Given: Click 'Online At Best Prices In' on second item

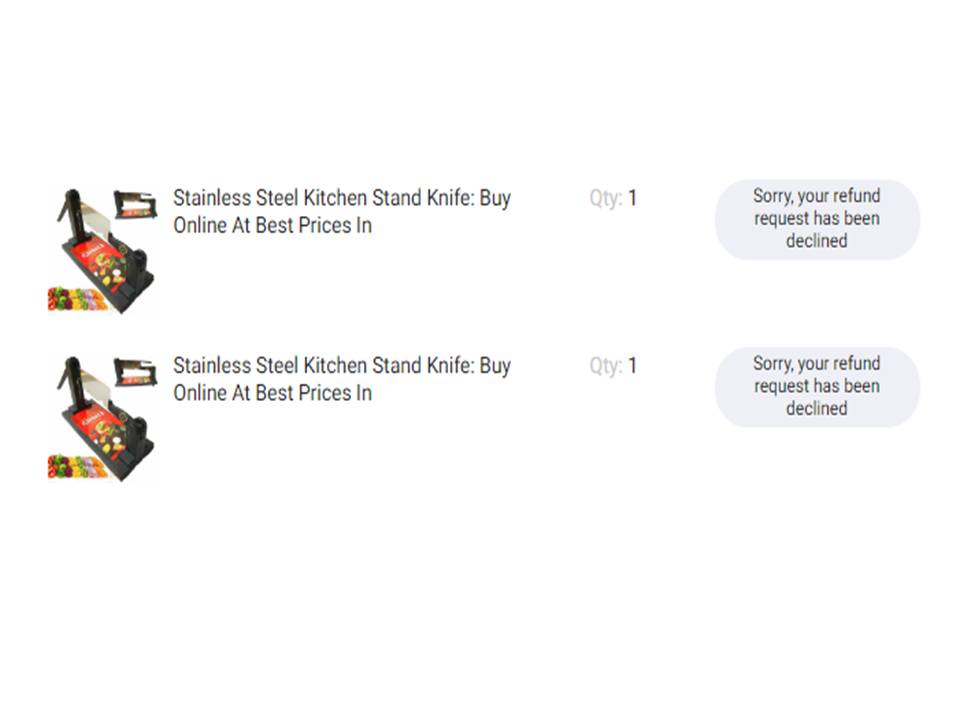Looking at the screenshot, I should coord(272,393).
